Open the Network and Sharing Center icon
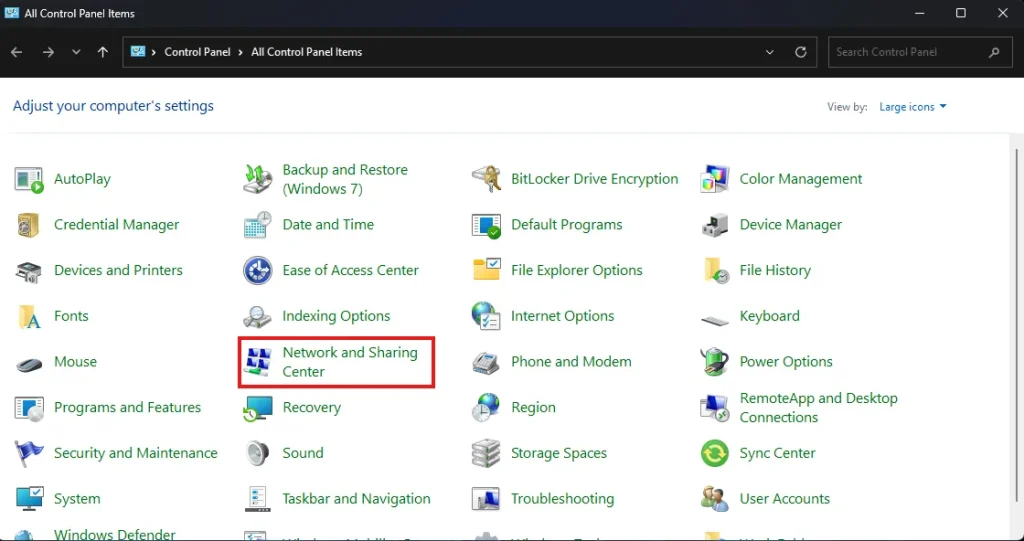Image resolution: width=1024 pixels, height=541 pixels. point(257,362)
